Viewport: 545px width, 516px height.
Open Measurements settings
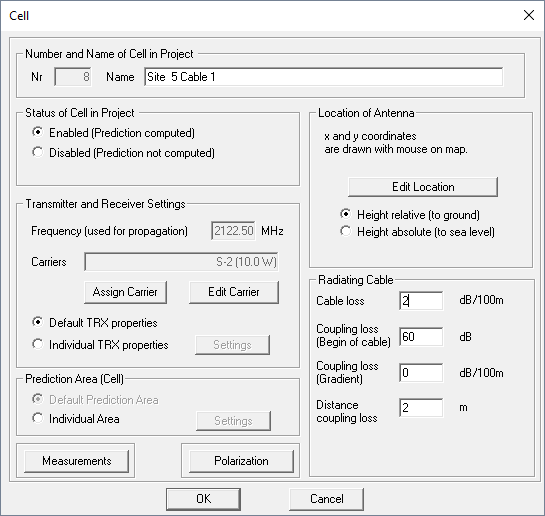coord(76,461)
